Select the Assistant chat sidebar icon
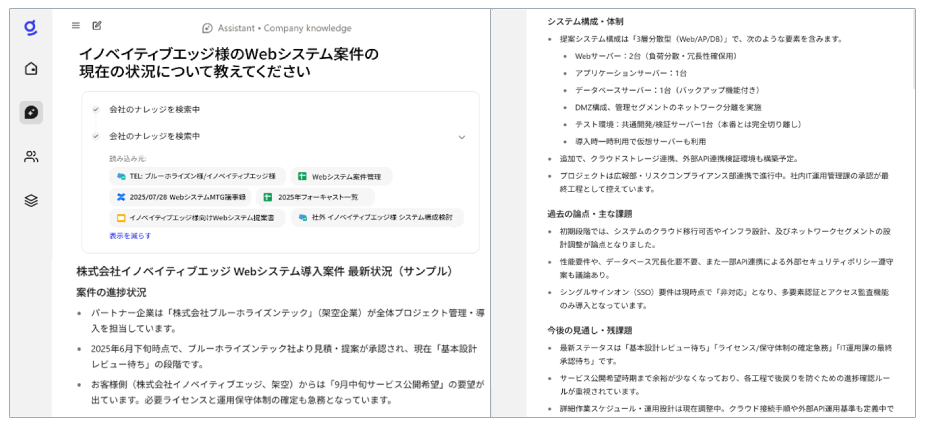925x426 pixels. click(x=31, y=112)
